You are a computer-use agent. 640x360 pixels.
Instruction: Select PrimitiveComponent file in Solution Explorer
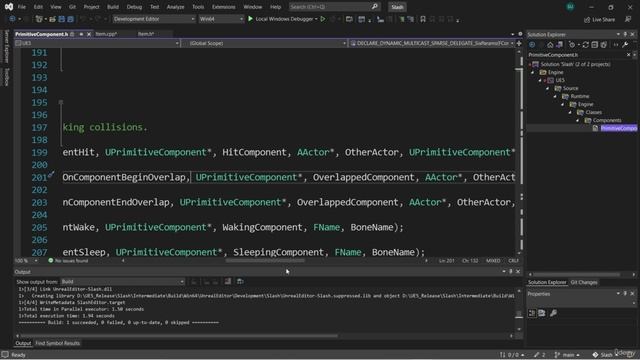click(618, 128)
